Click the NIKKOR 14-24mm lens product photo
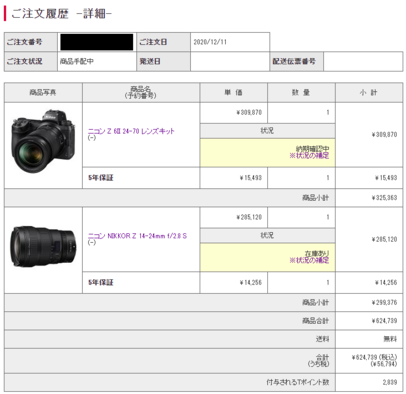Image resolution: width=406 pixels, height=394 pixels. tap(43, 246)
